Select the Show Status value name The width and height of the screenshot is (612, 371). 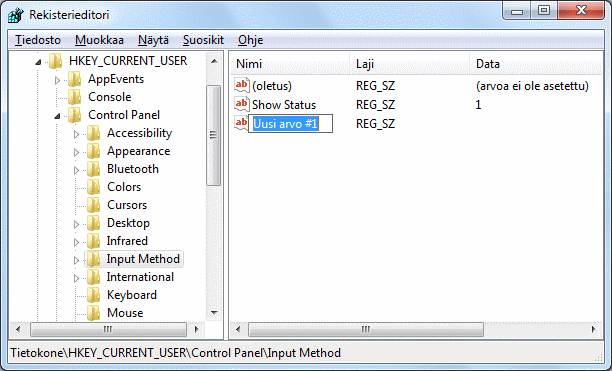(284, 105)
